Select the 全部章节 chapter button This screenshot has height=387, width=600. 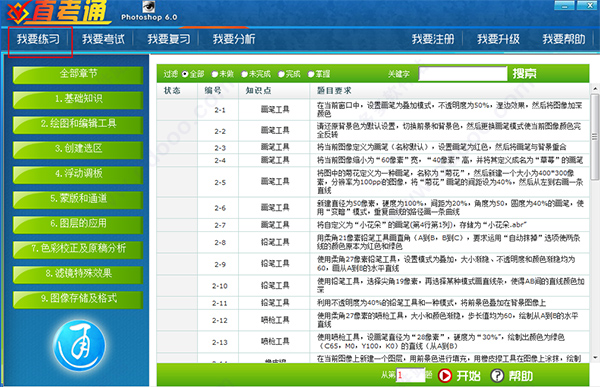click(x=78, y=74)
